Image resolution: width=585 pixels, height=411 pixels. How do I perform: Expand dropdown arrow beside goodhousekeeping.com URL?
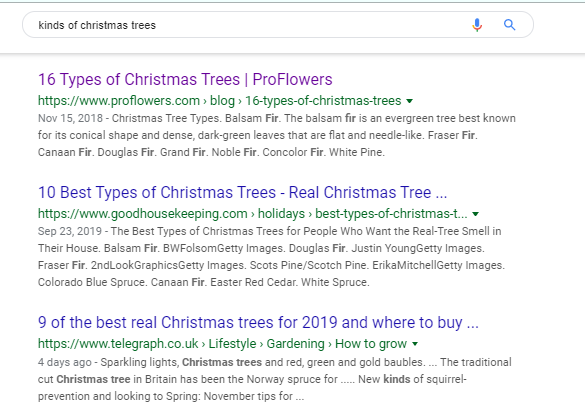[x=475, y=214]
